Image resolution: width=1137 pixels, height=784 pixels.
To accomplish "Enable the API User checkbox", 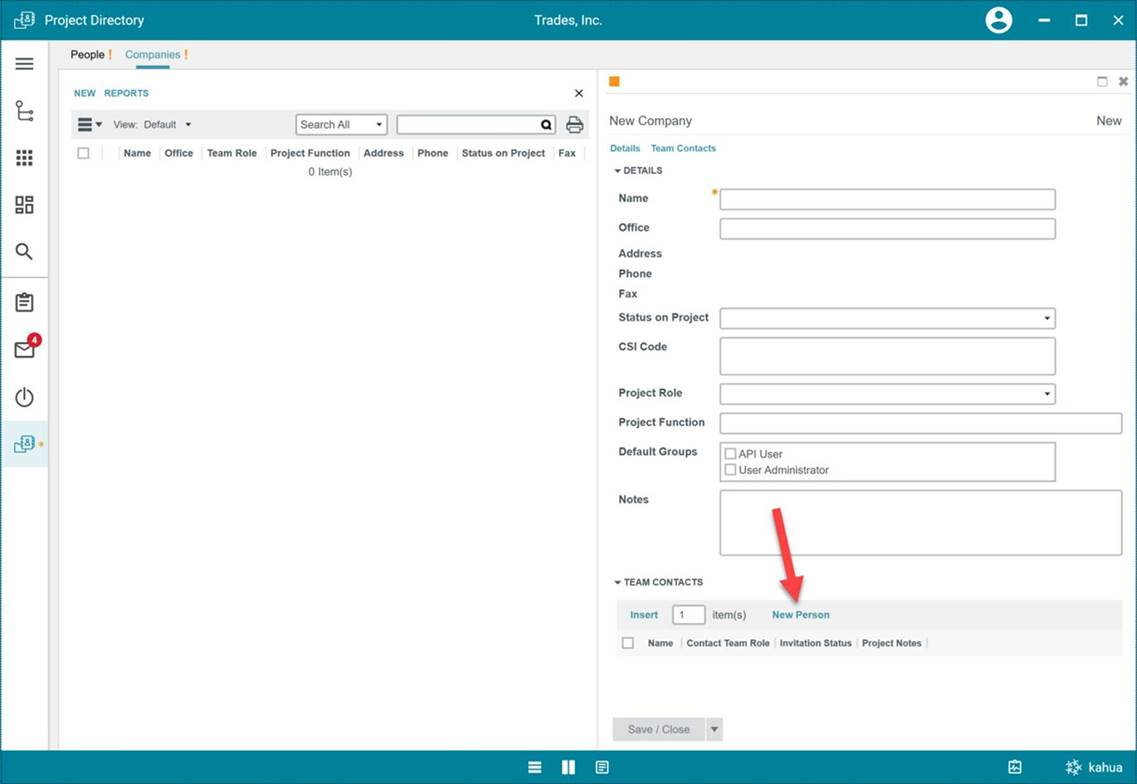I will [x=730, y=454].
